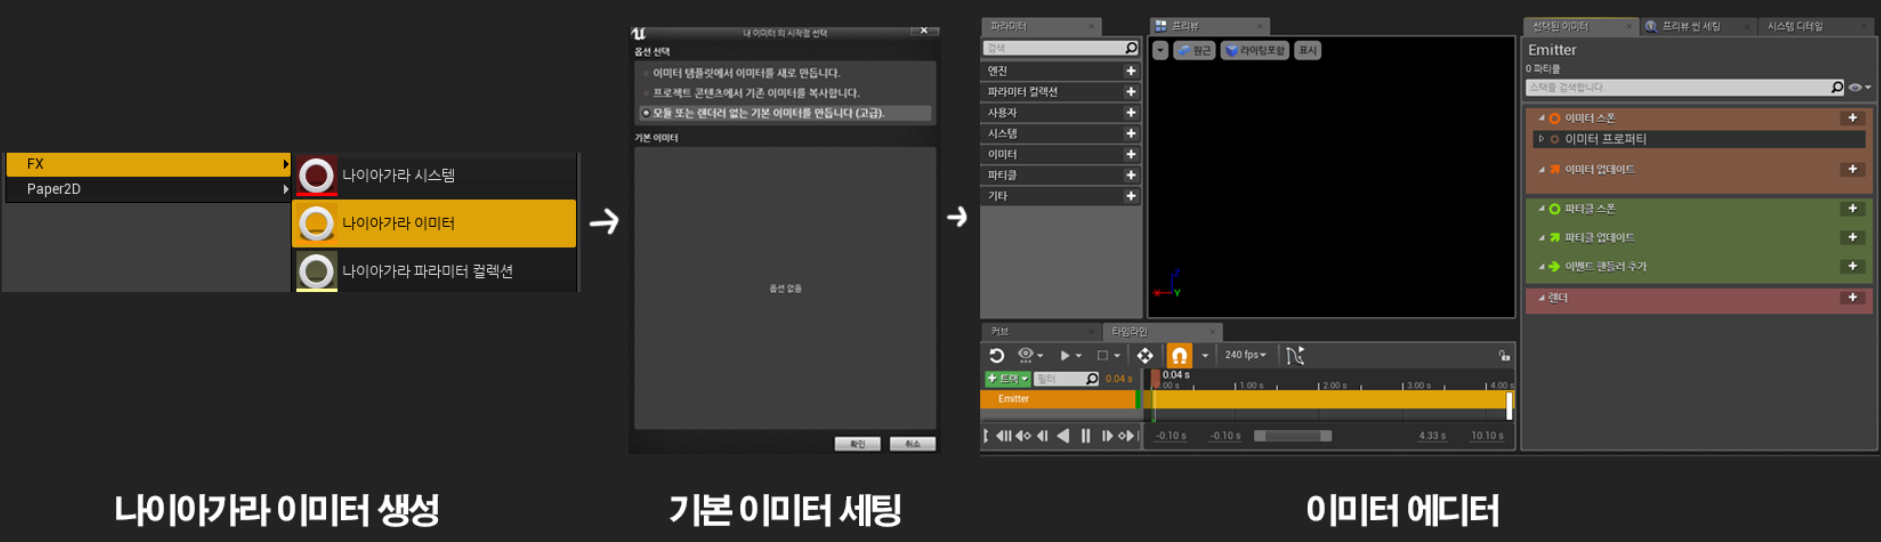The height and width of the screenshot is (542, 1881).
Task: Click the stack search magnifier icon
Action: (1837, 88)
